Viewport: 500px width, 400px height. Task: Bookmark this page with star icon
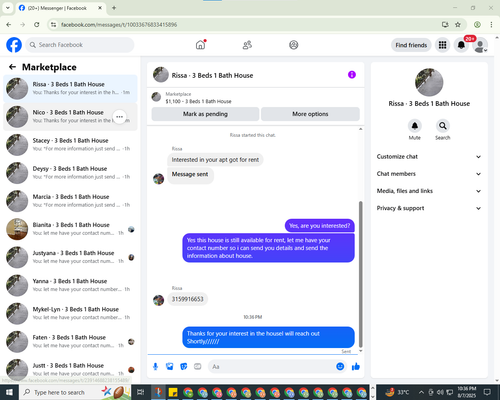[x=458, y=25]
